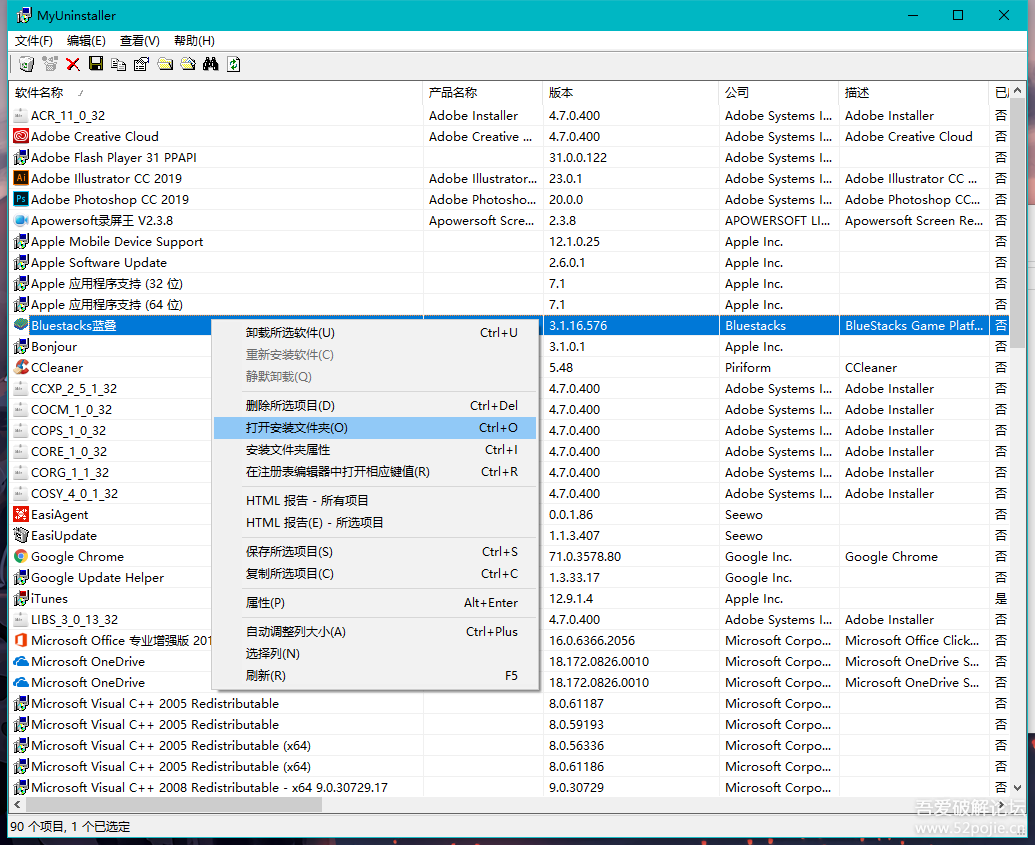Click the Microsoft Office row icon
The image size is (1035, 845).
click(21, 640)
